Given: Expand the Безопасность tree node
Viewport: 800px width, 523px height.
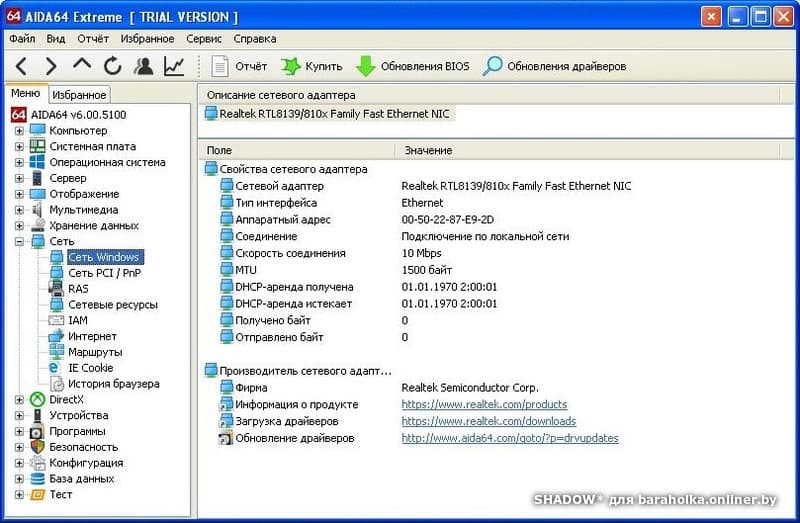Looking at the screenshot, I should (19, 447).
